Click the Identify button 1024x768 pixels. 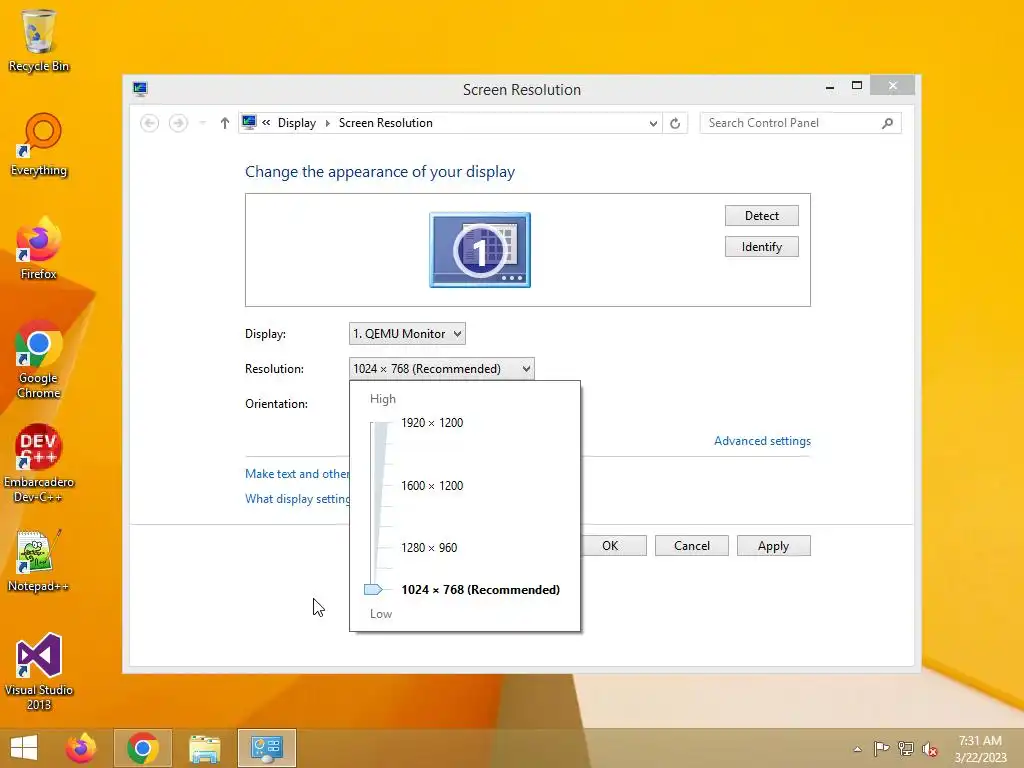pyautogui.click(x=761, y=247)
